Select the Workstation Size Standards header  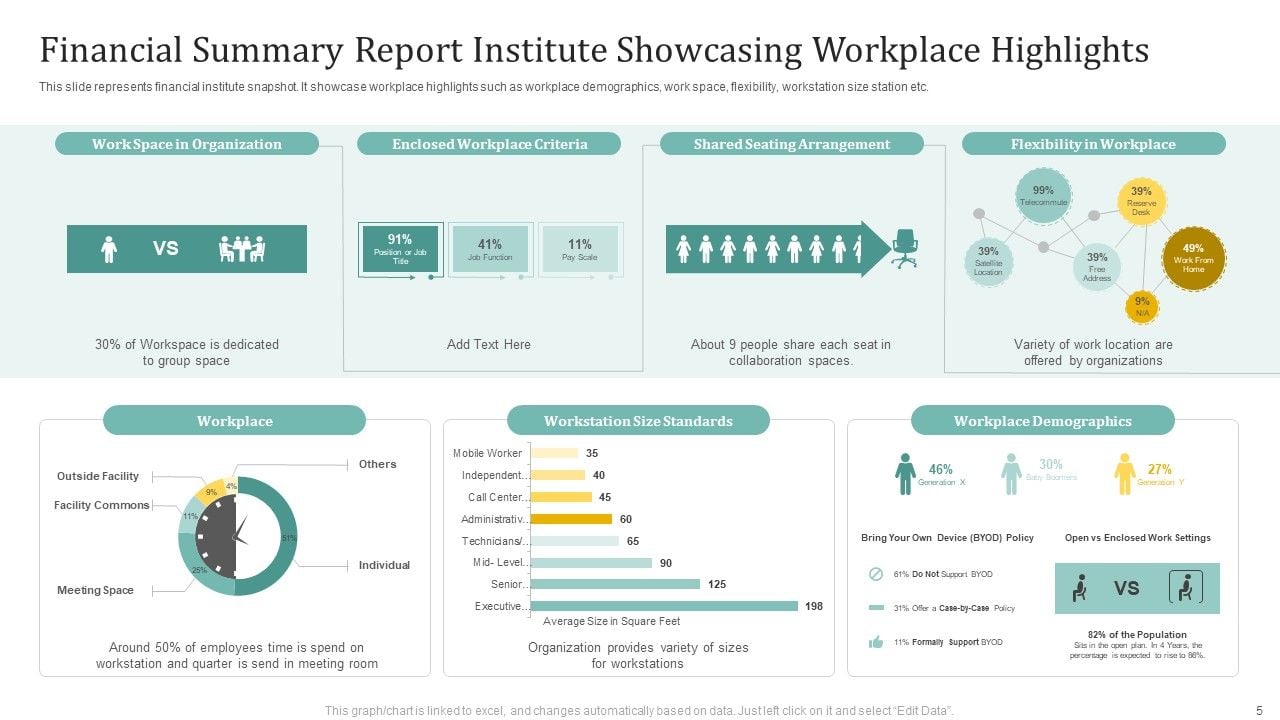click(638, 420)
